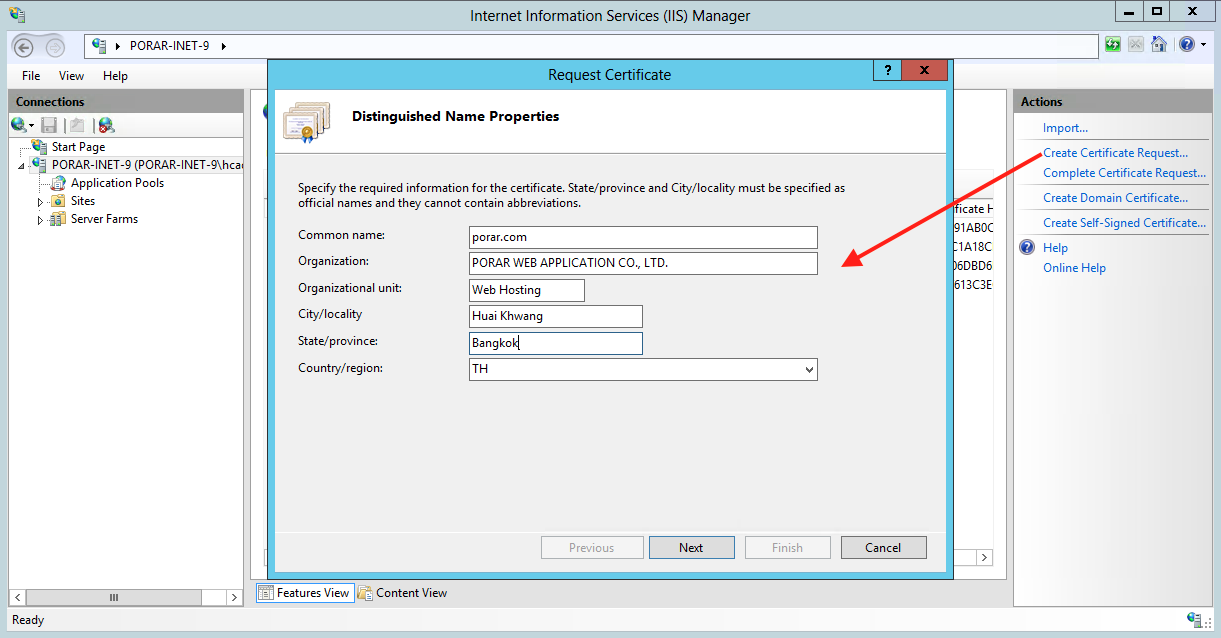Image resolution: width=1221 pixels, height=638 pixels.
Task: Open the Country/region dropdown
Action: pos(808,370)
